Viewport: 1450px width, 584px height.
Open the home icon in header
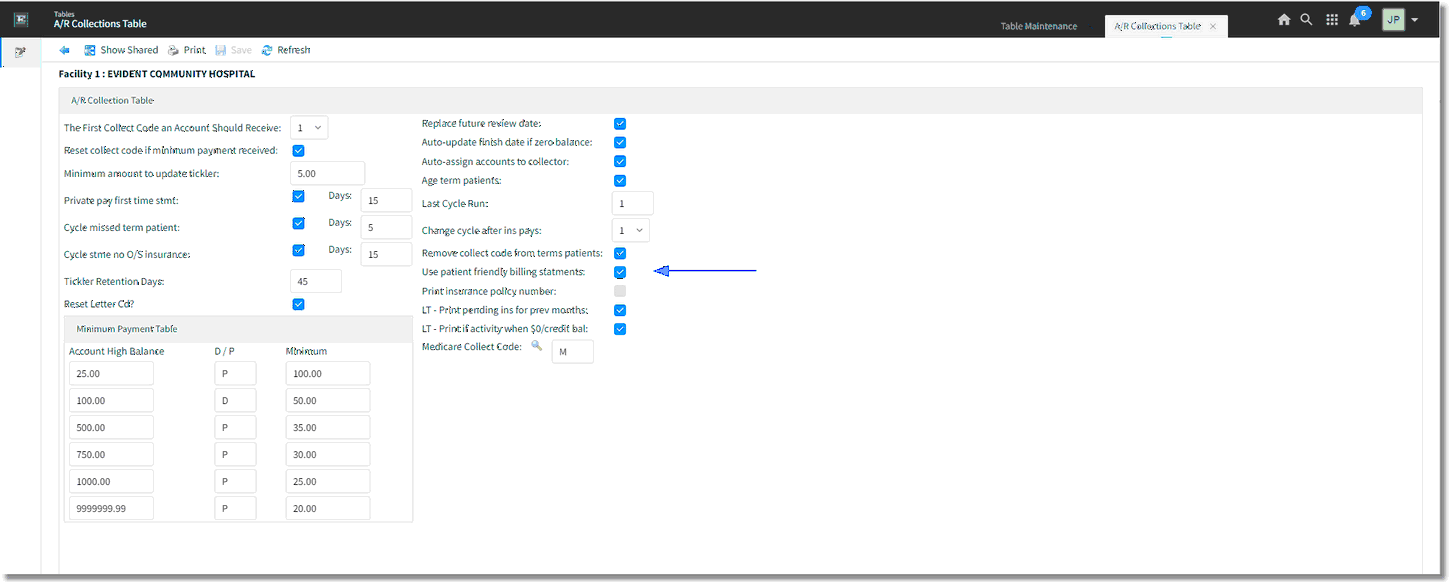[x=1284, y=19]
